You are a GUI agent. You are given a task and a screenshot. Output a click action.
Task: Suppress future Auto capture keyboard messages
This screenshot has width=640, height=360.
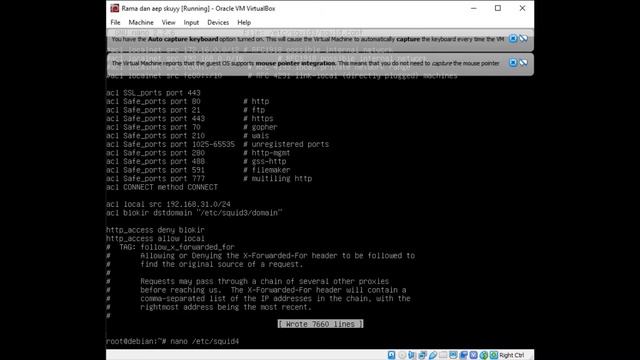tap(523, 39)
